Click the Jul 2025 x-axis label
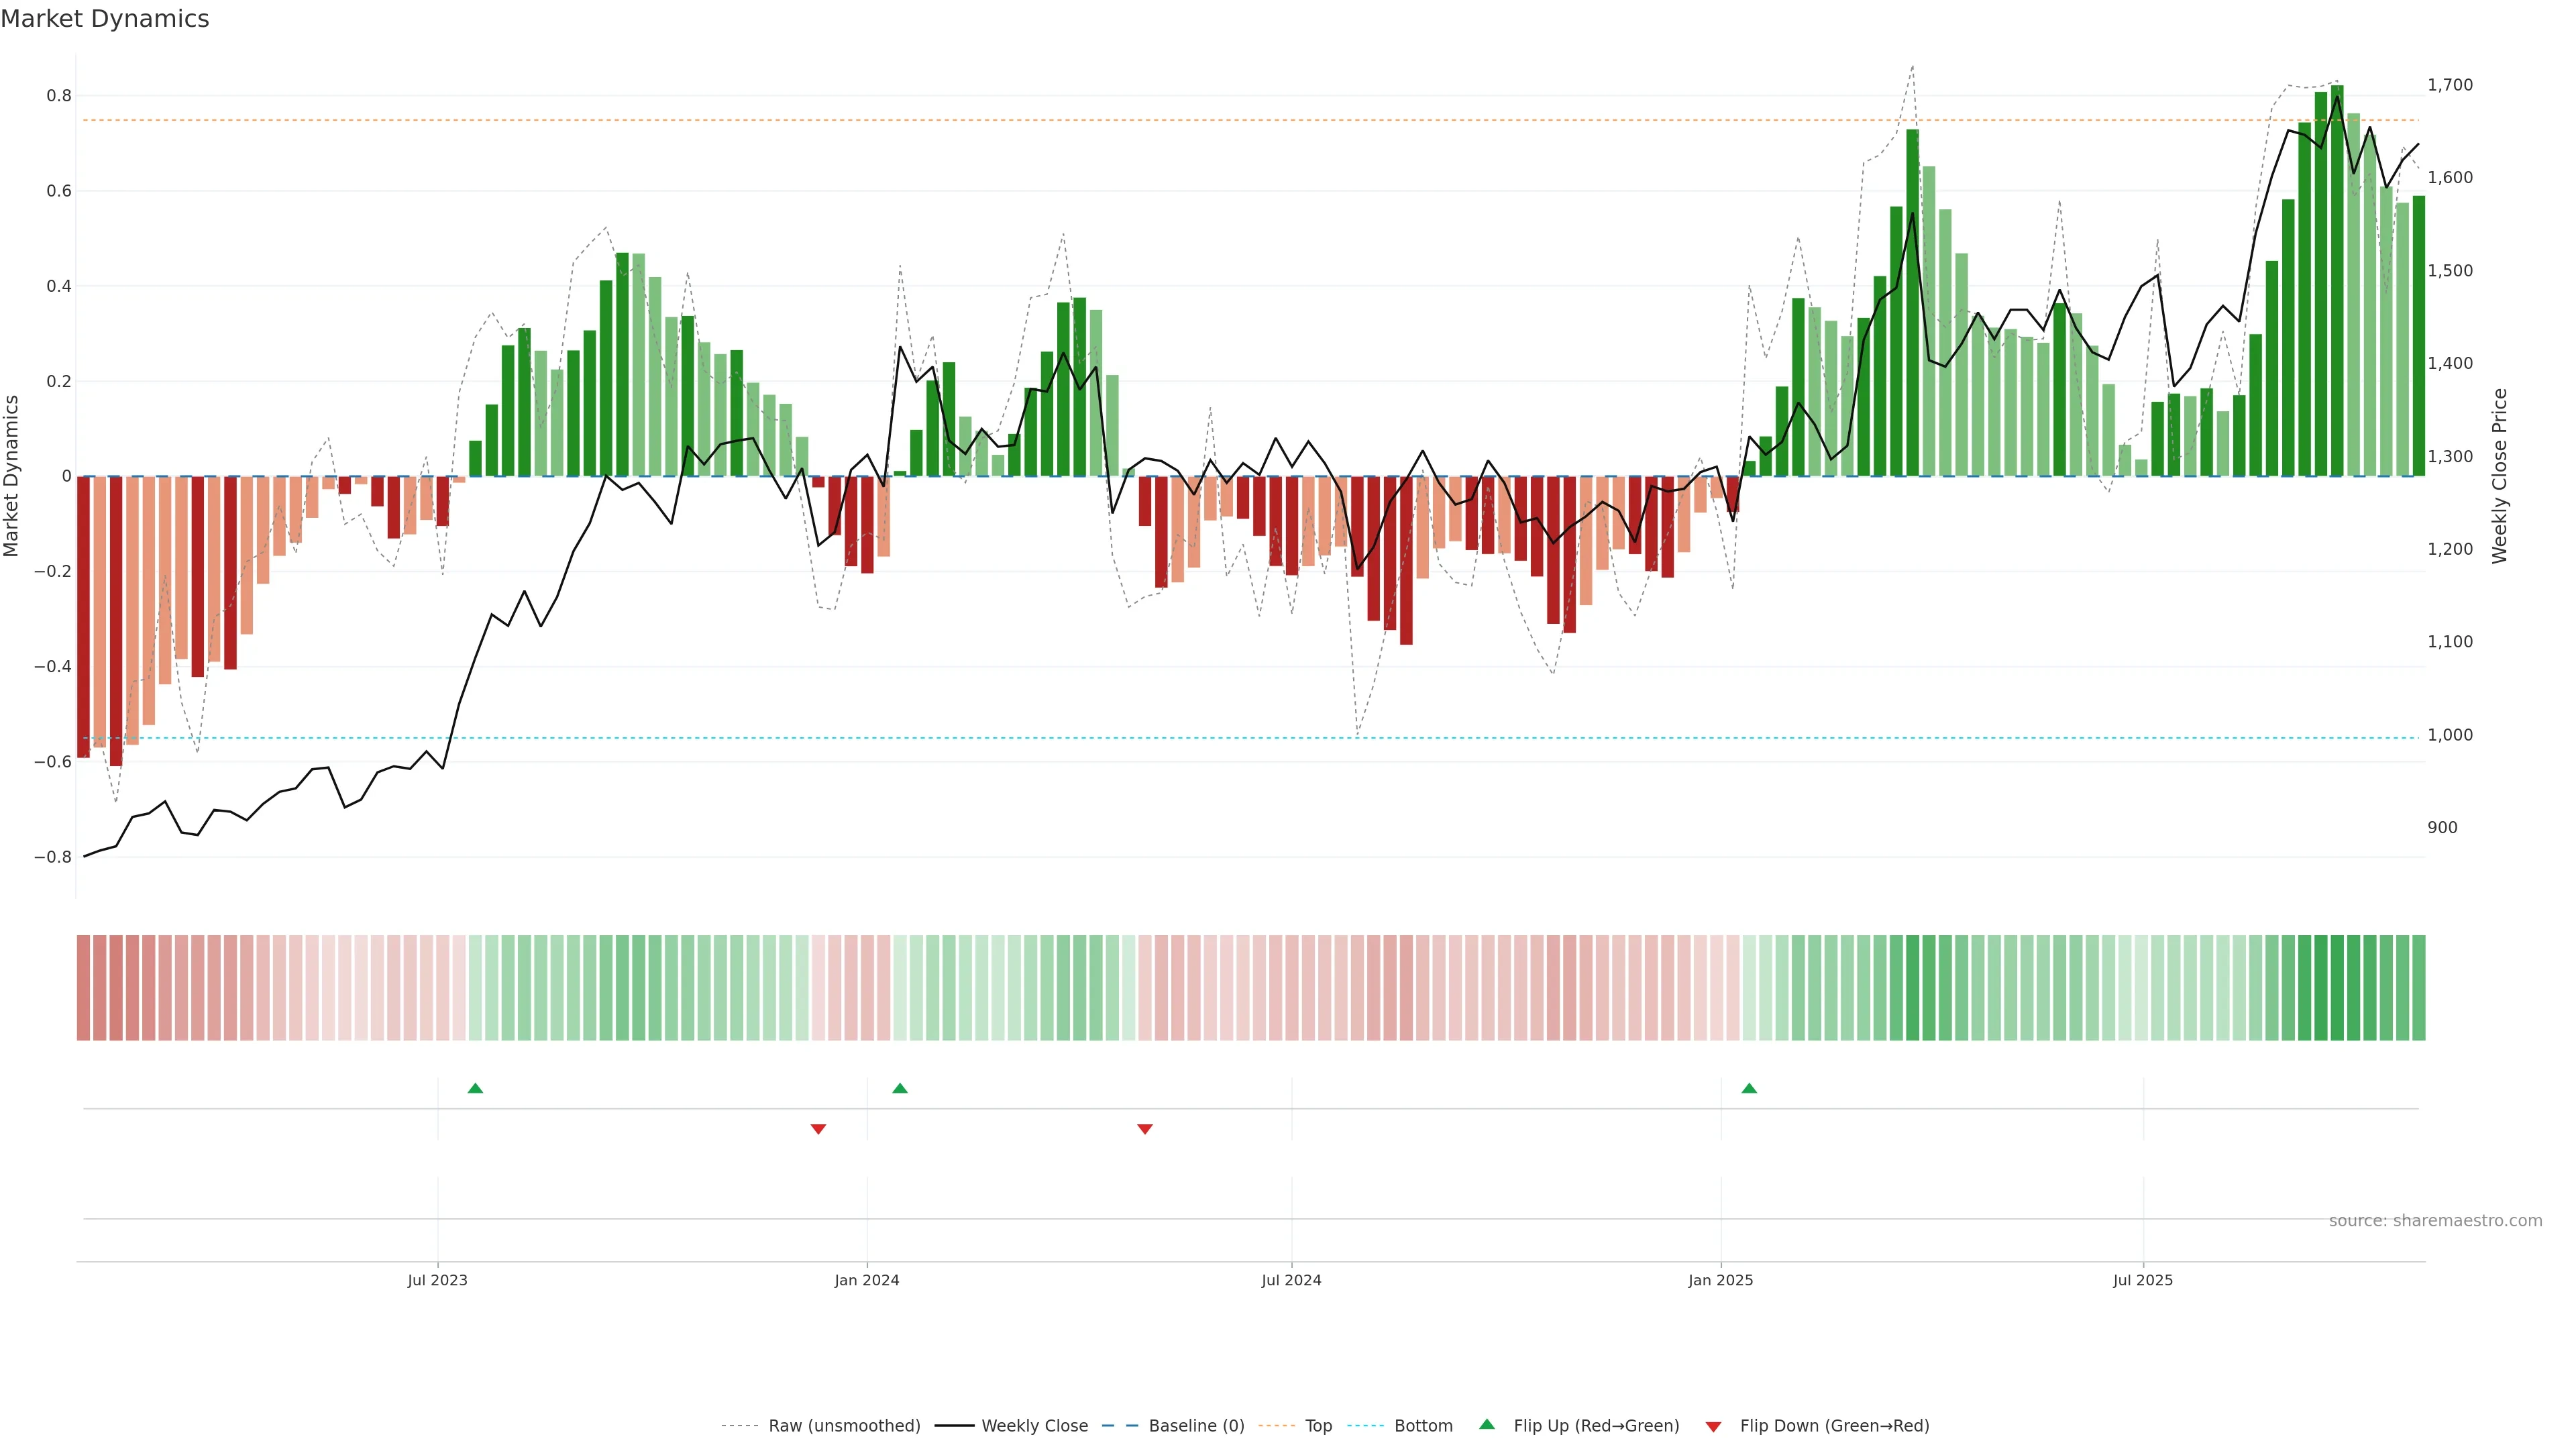The height and width of the screenshot is (1449, 2576). coord(2142,1280)
